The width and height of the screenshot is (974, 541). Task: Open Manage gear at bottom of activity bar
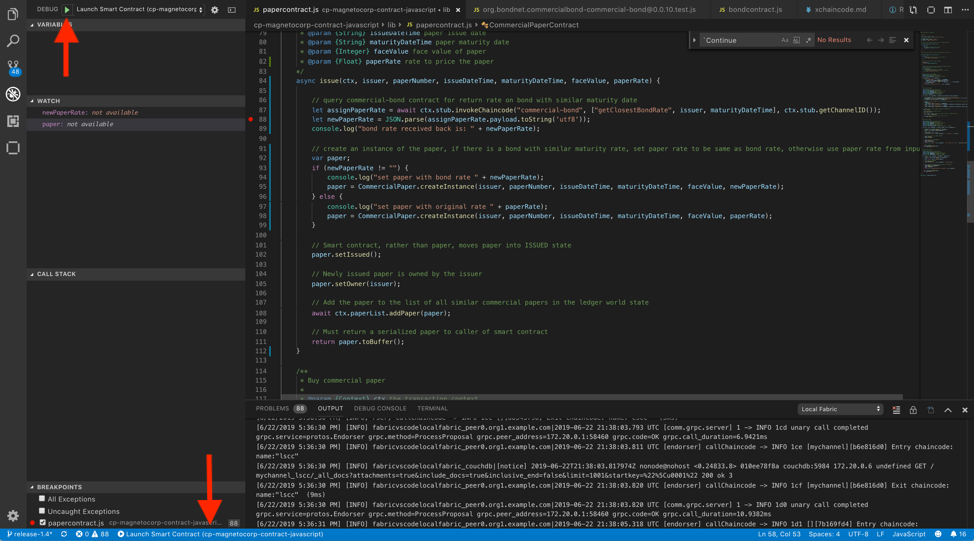tap(12, 516)
